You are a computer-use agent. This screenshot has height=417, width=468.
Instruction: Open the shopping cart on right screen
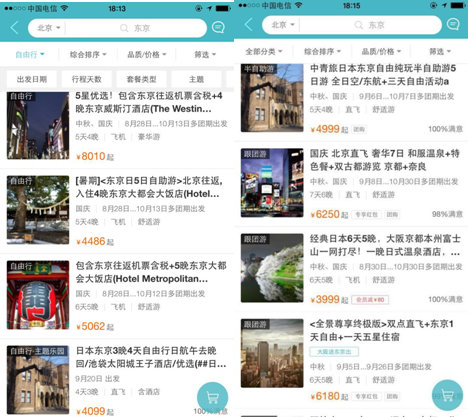coord(447,395)
